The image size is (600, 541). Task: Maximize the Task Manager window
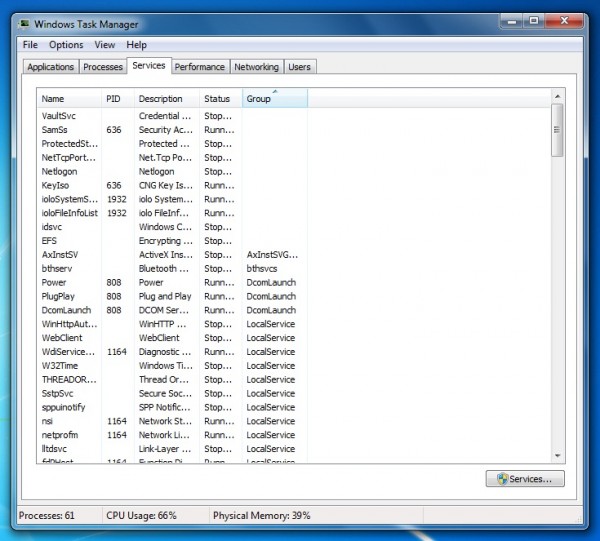pyautogui.click(x=534, y=21)
